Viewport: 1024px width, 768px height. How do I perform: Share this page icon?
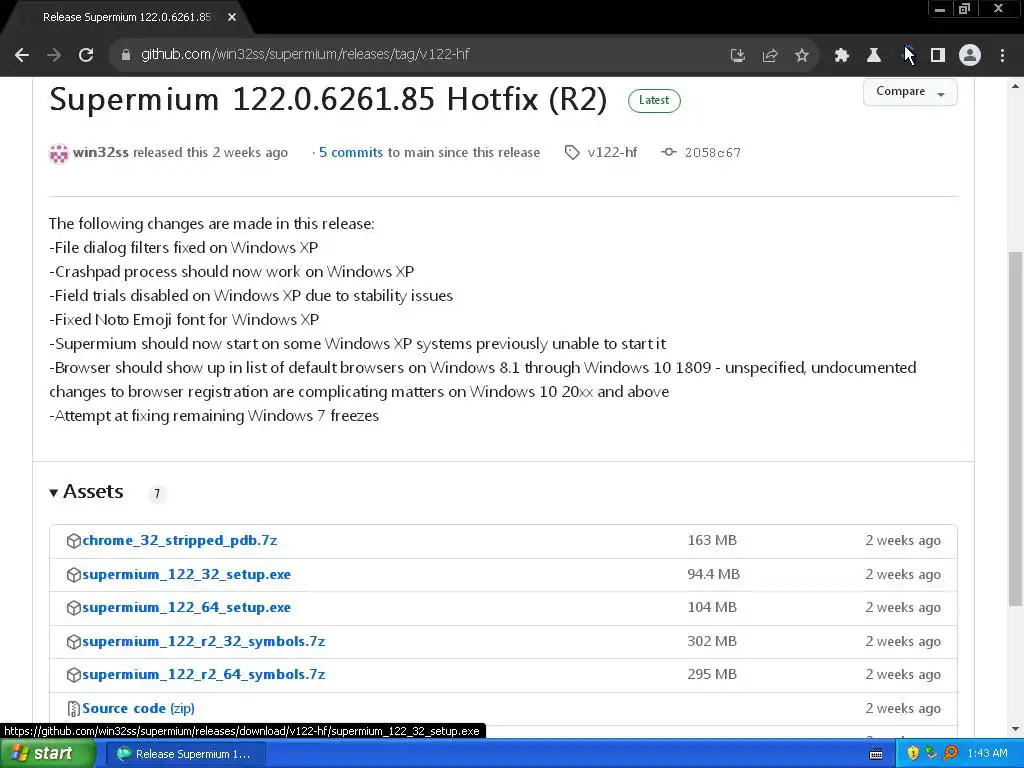tap(770, 56)
